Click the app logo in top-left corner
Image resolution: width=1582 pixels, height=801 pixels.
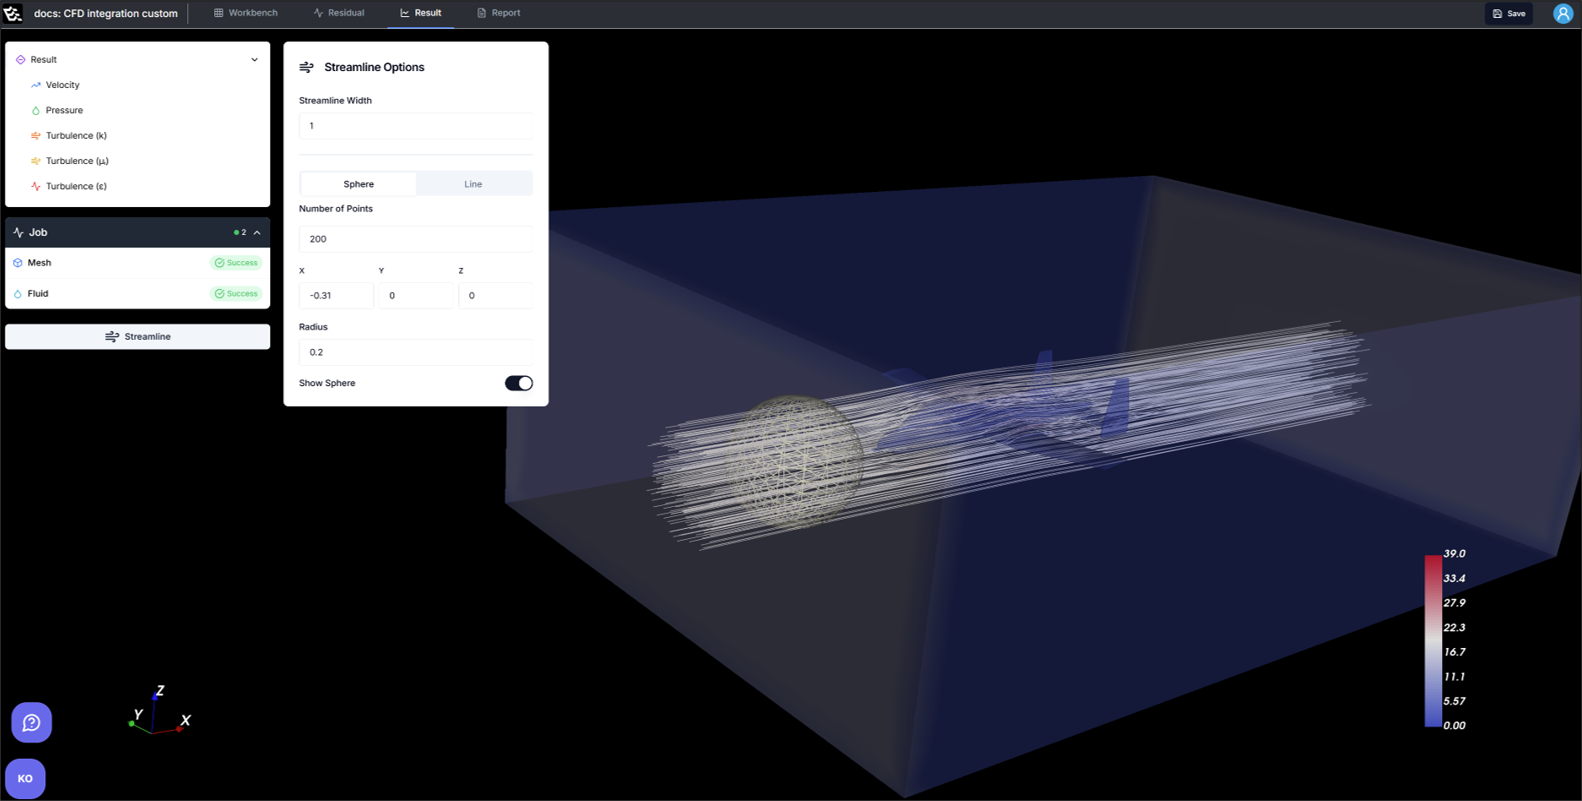(x=13, y=13)
